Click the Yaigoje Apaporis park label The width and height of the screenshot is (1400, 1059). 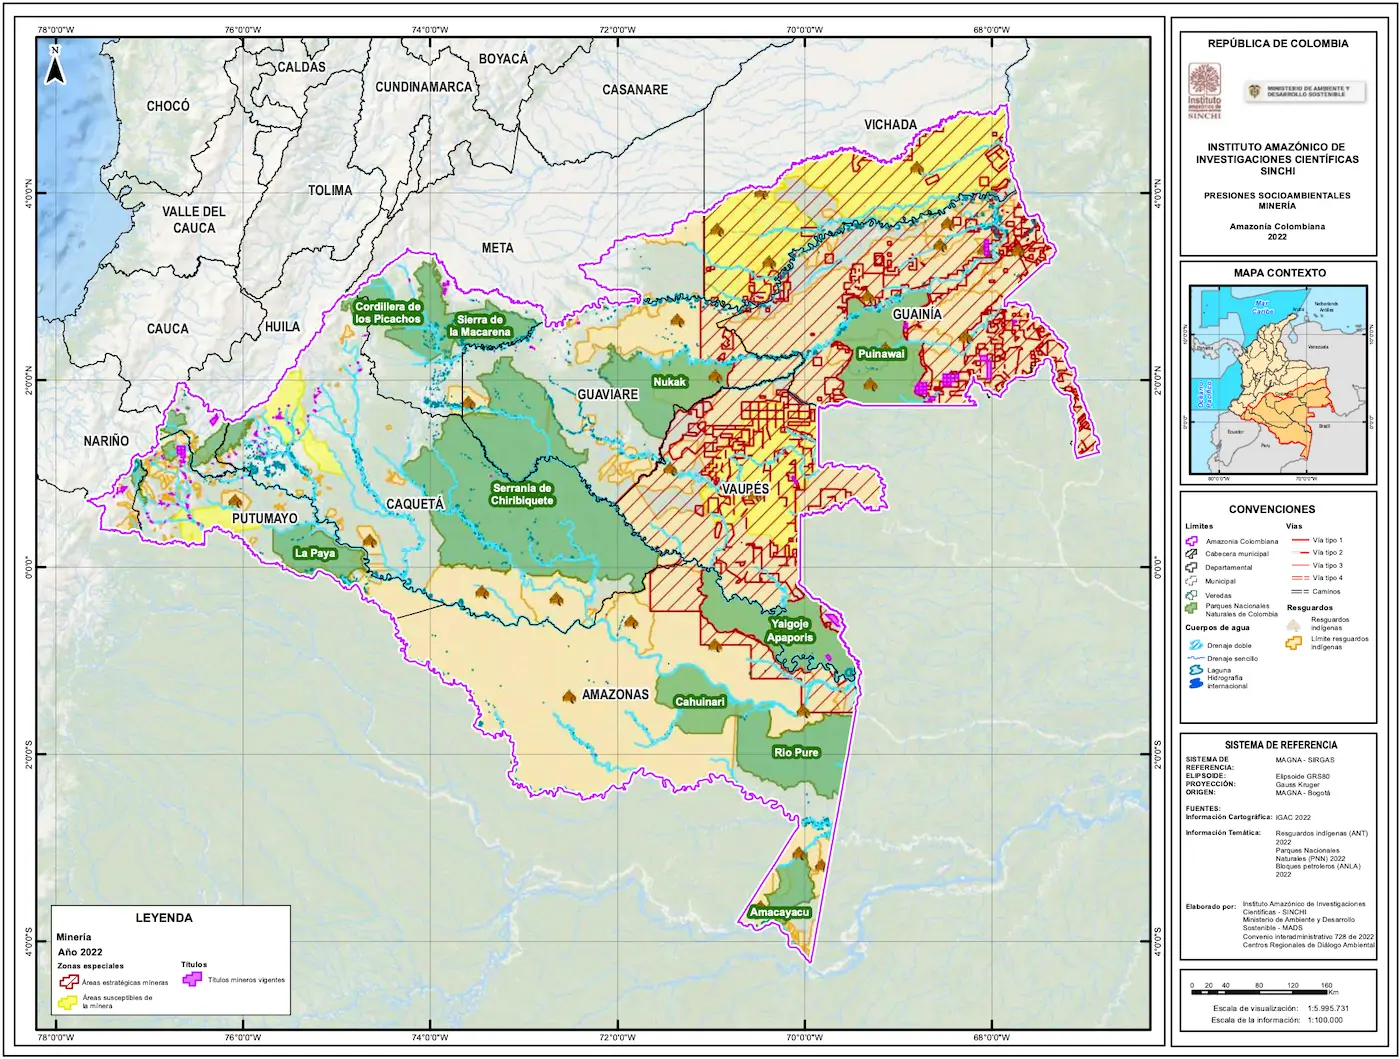point(790,630)
